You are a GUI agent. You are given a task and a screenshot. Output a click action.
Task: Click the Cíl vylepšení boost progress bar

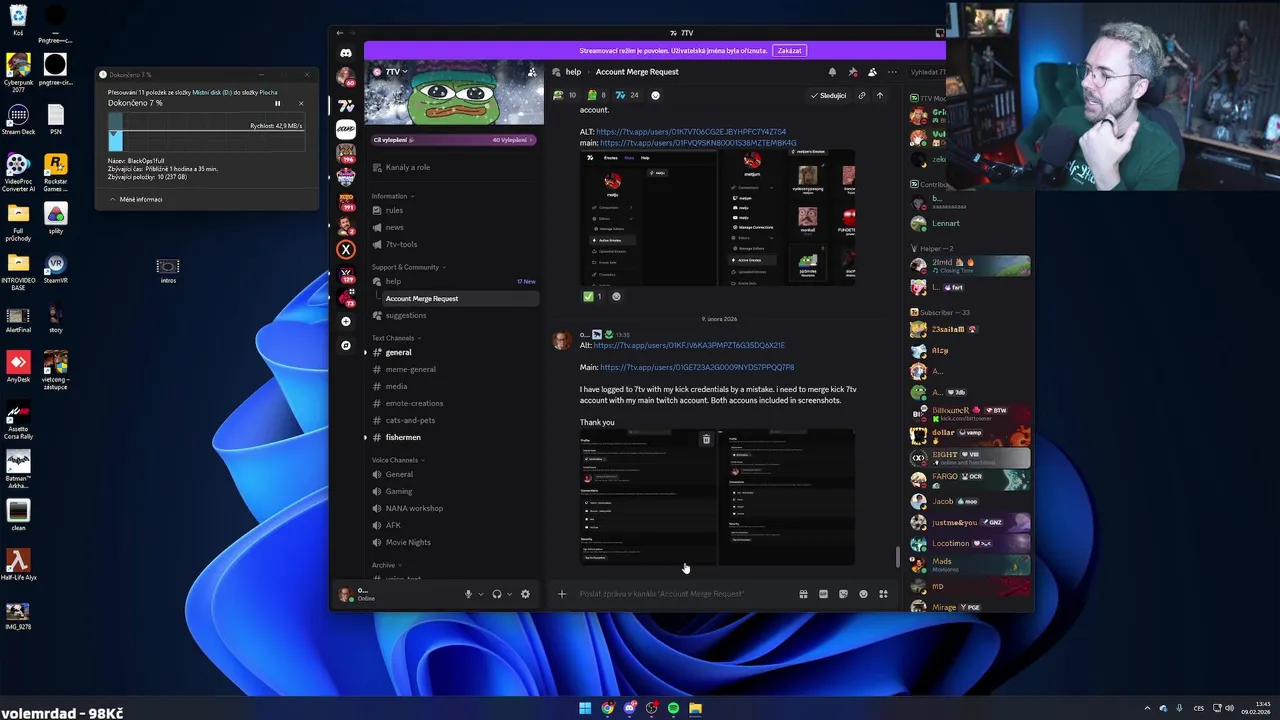(x=454, y=140)
